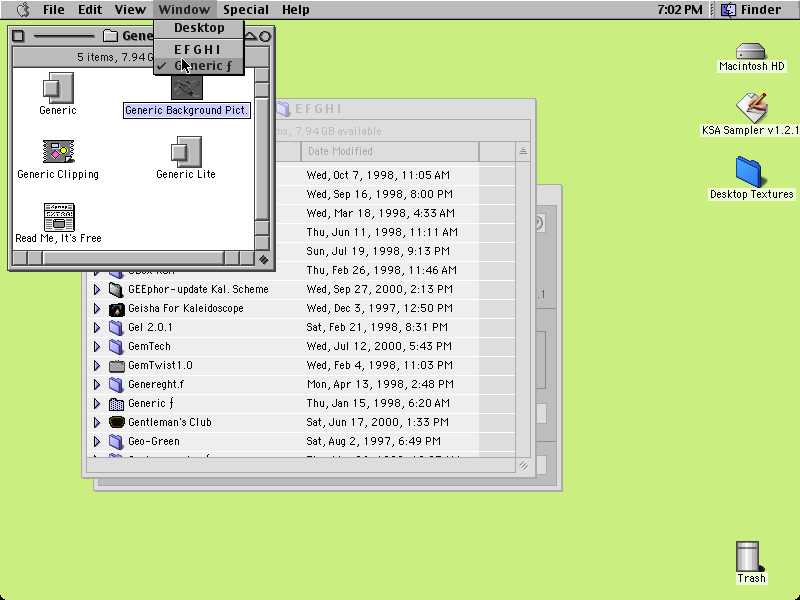The height and width of the screenshot is (600, 800).
Task: Expand GEEphor-update Kal. Scheme disclosure triangle
Action: coord(96,289)
